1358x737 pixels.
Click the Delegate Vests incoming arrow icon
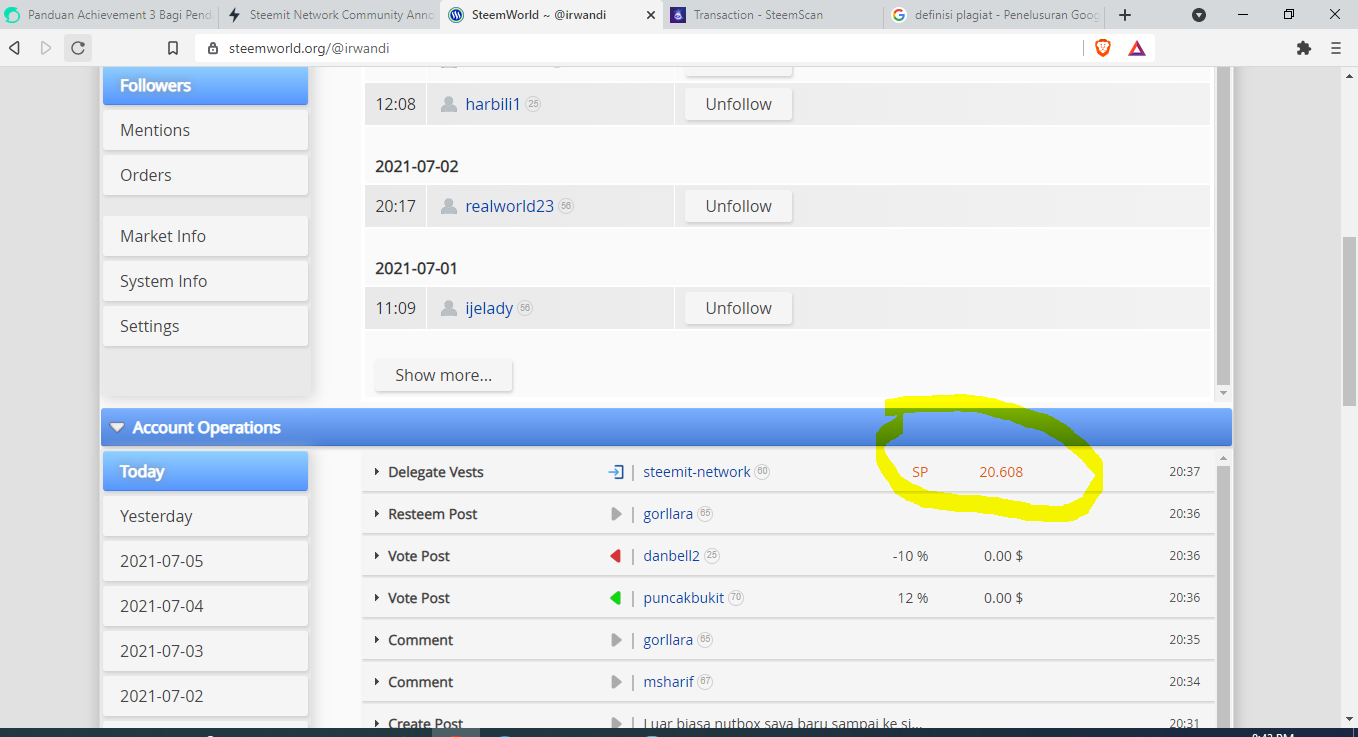616,472
